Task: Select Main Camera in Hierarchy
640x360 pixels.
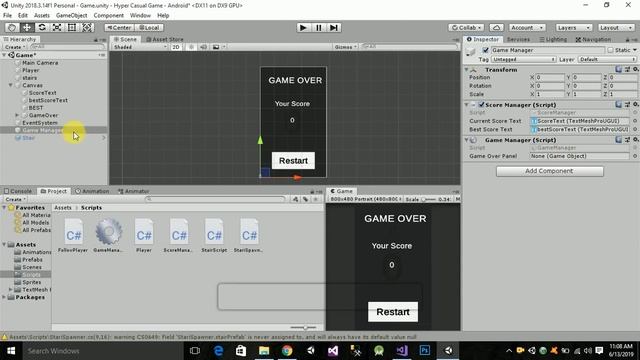Action: [40, 63]
